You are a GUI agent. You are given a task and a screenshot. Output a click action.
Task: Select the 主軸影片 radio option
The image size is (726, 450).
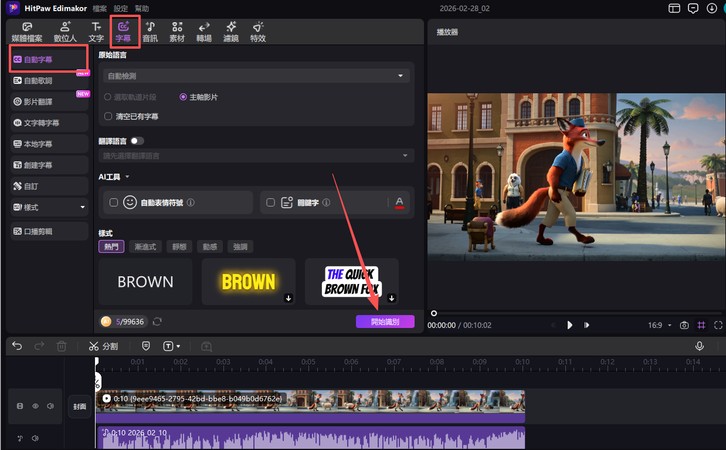tap(183, 97)
